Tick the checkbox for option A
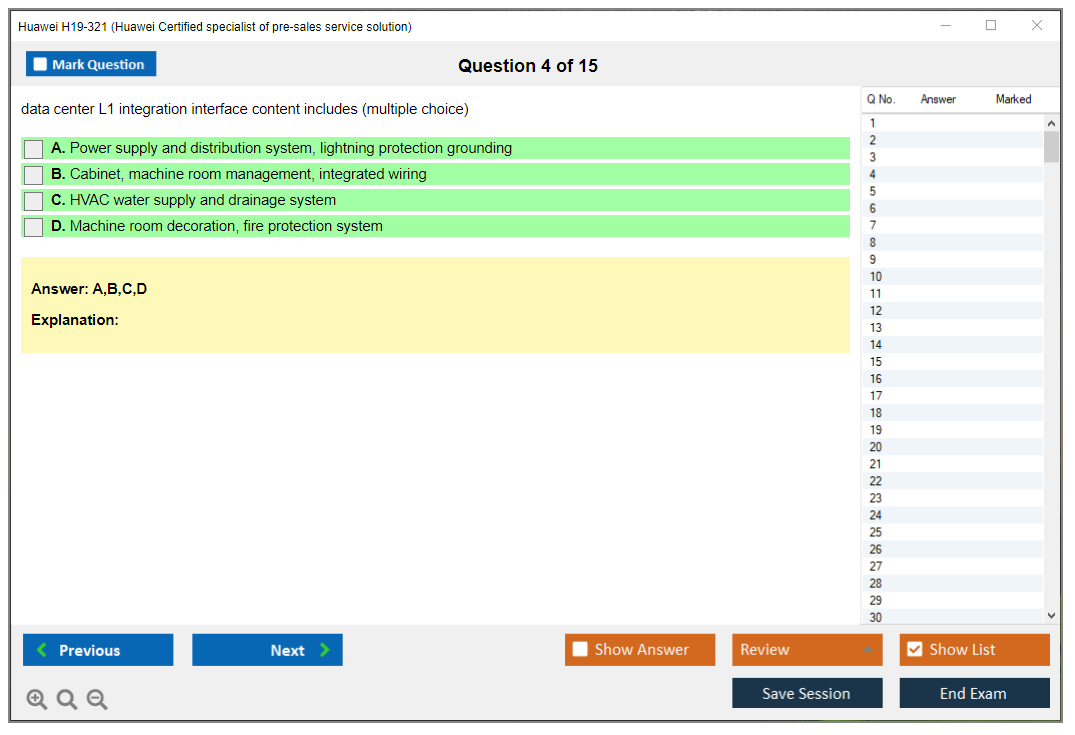This screenshot has width=1075, height=735. point(34,149)
